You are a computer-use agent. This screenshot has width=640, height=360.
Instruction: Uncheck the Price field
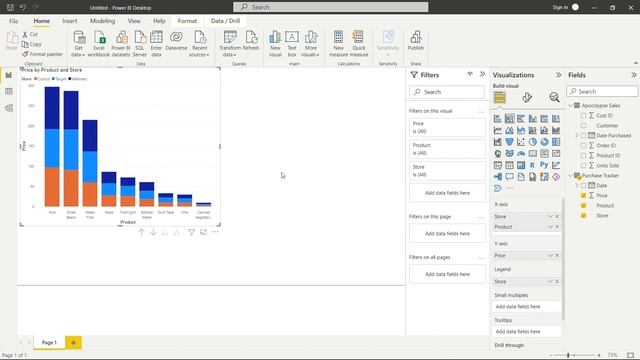583,196
